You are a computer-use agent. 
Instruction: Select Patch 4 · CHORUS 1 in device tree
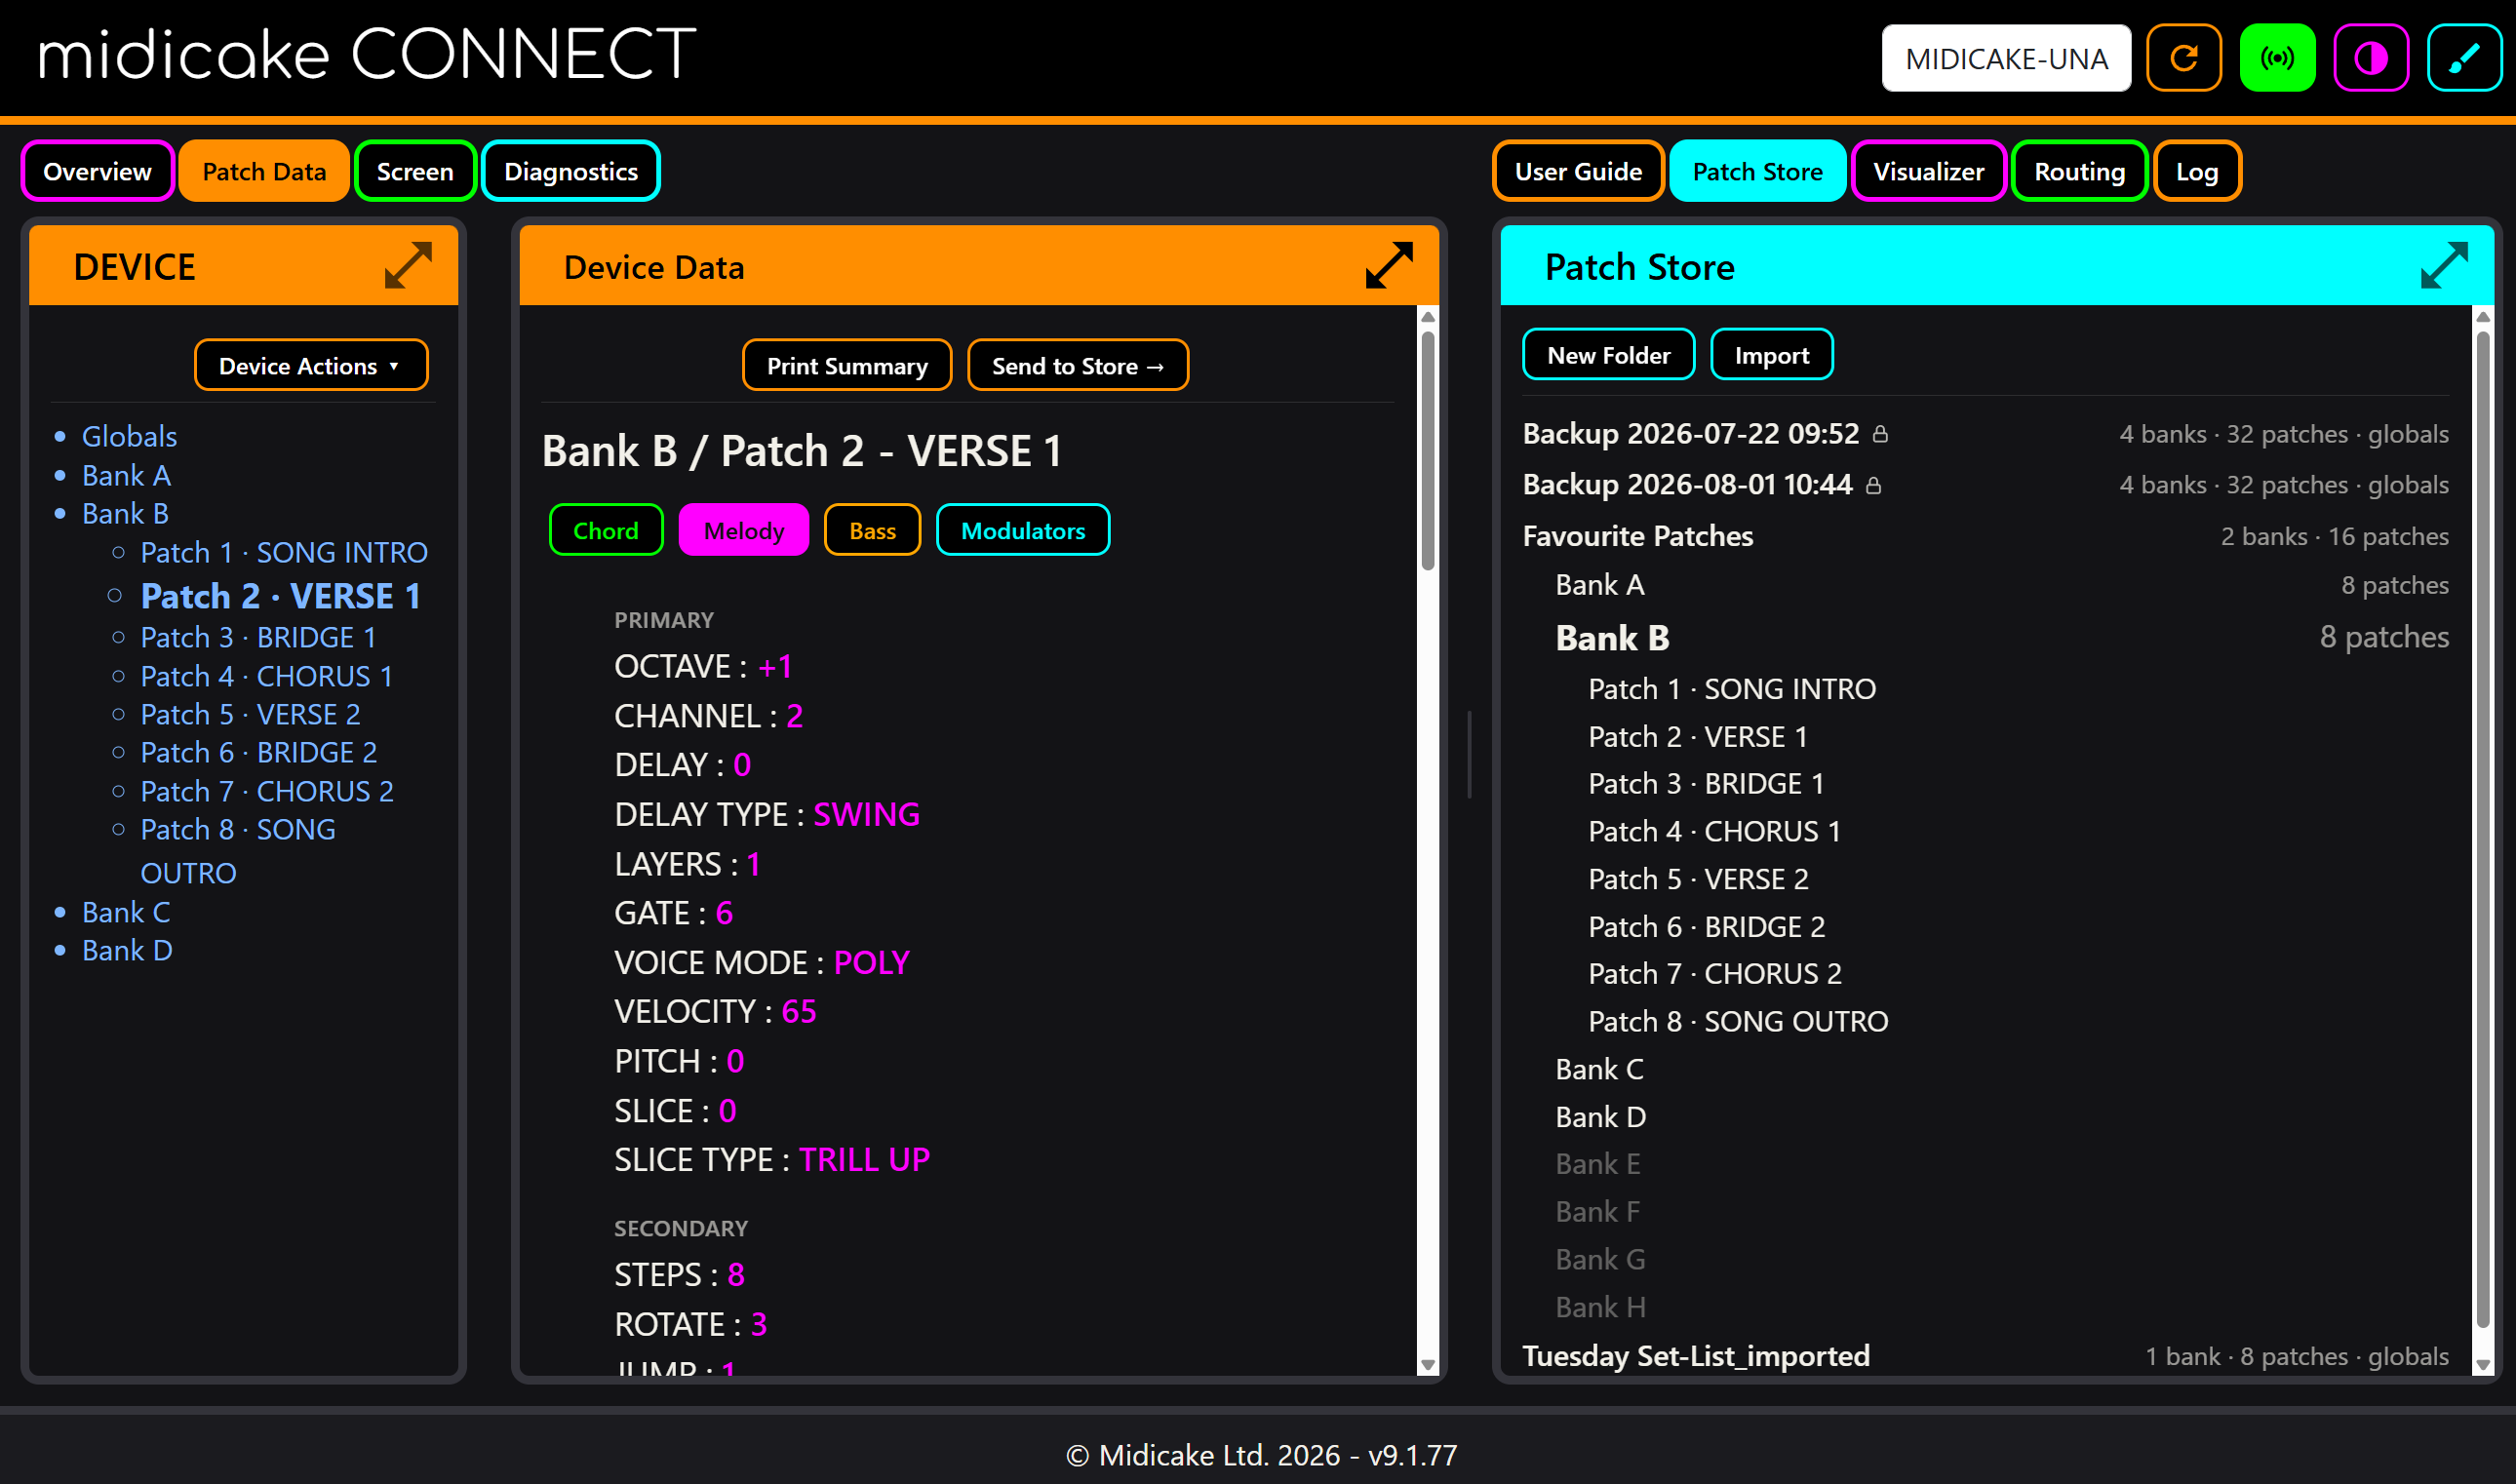[266, 676]
